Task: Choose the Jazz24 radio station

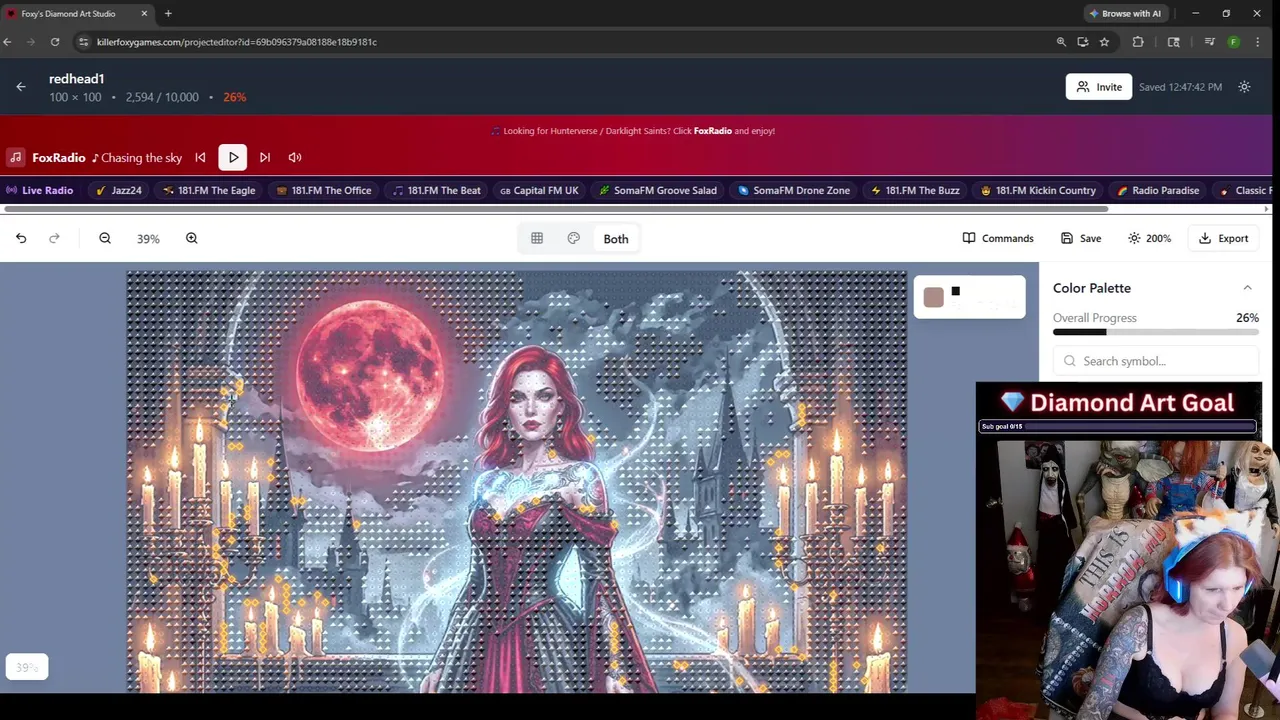Action: 118,190
